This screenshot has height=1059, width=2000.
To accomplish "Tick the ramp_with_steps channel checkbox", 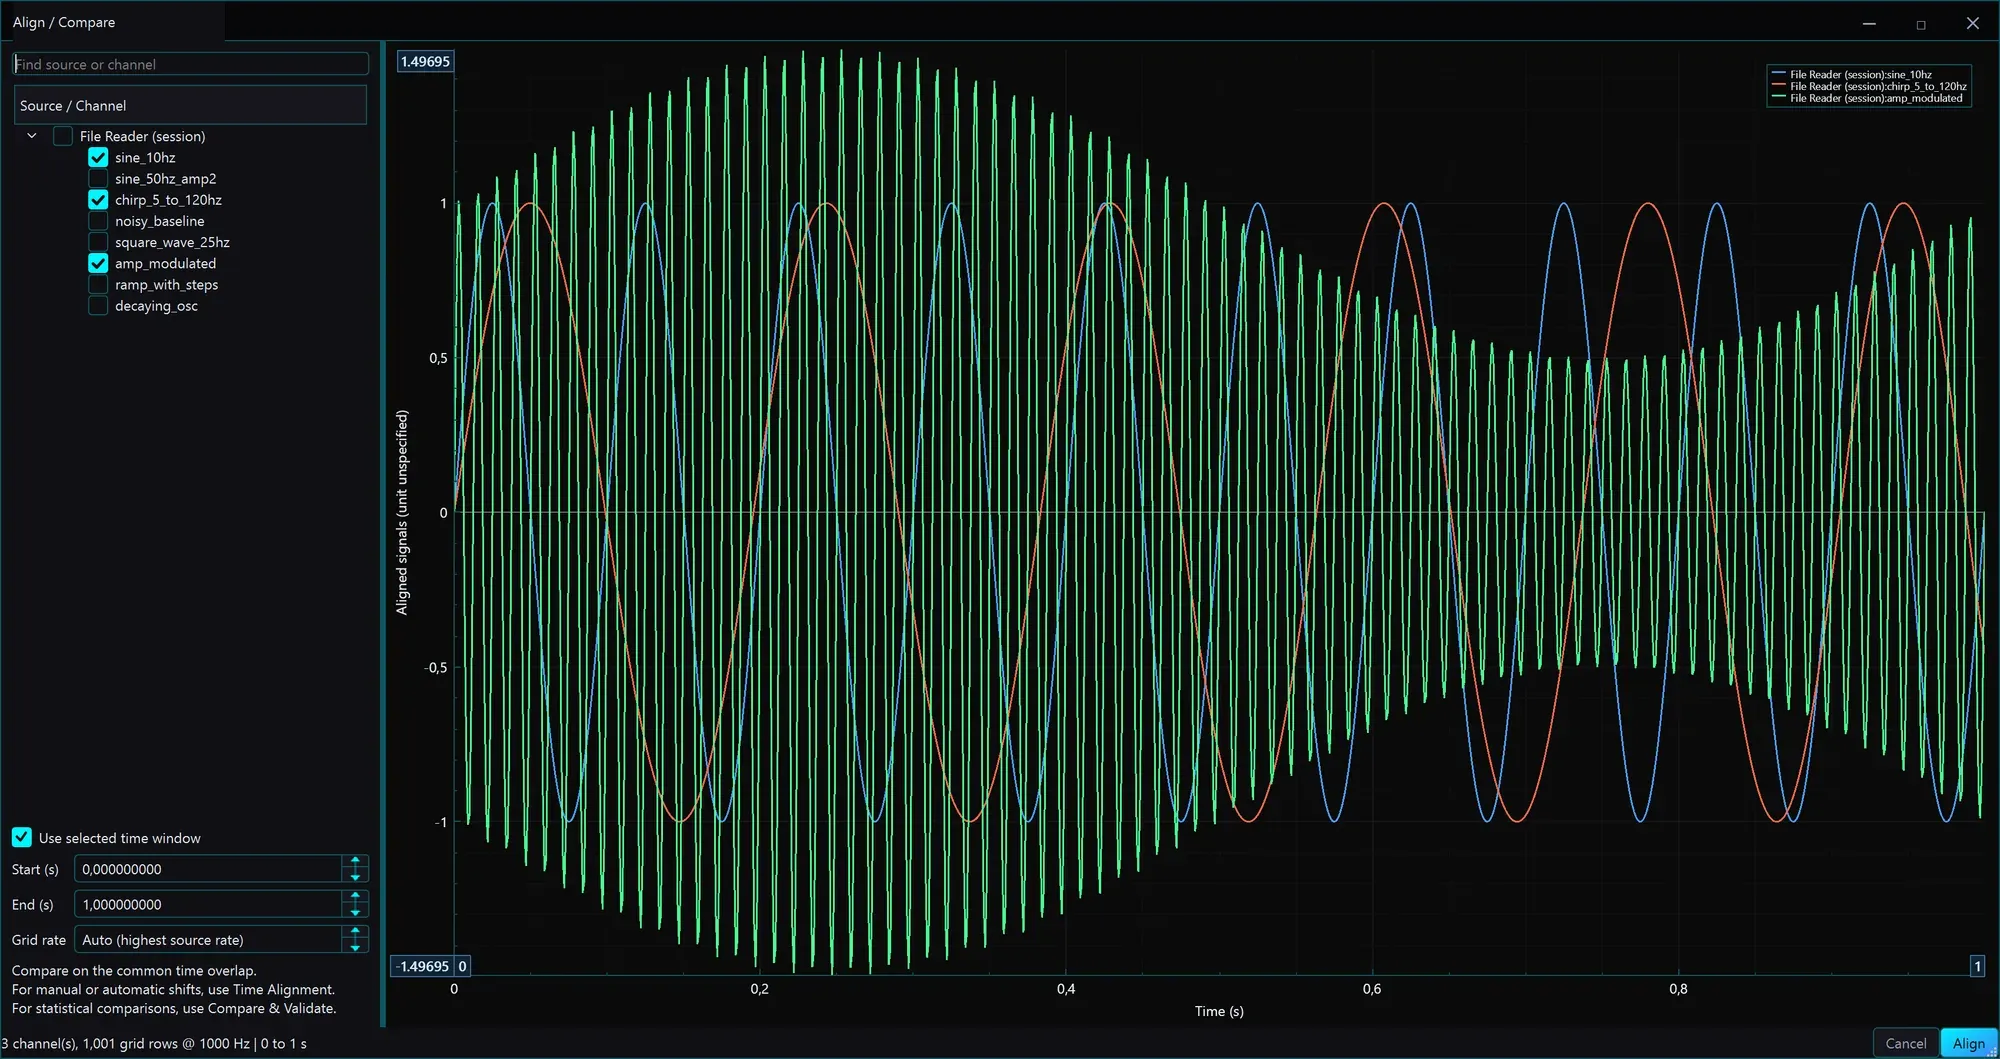I will click(x=98, y=285).
